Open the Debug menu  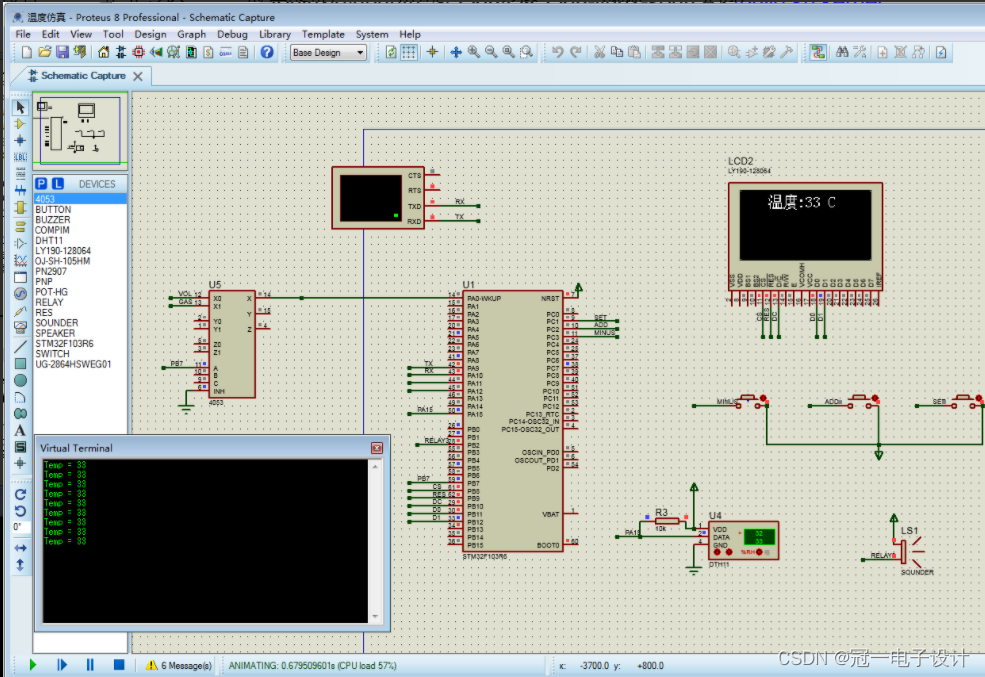click(232, 35)
